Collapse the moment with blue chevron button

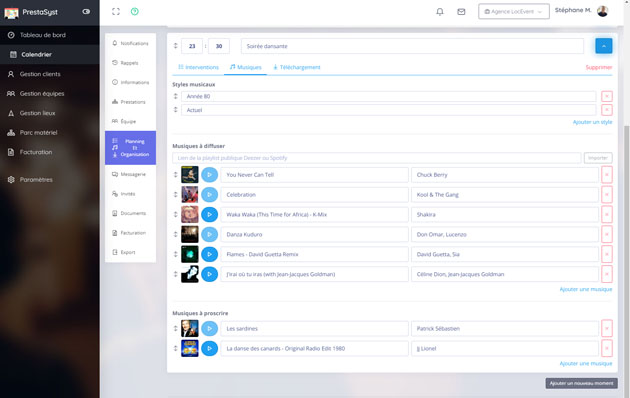(603, 46)
